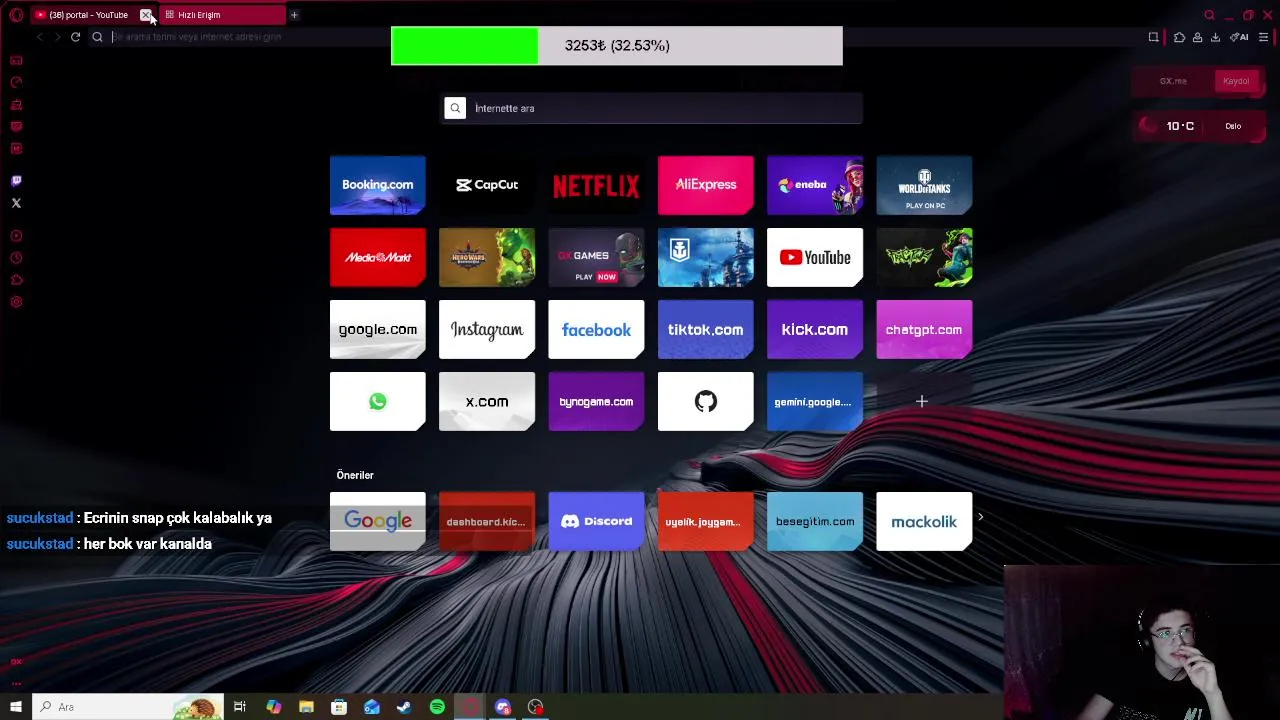Open Task View from the taskbar
The height and width of the screenshot is (720, 1280).
(x=240, y=707)
